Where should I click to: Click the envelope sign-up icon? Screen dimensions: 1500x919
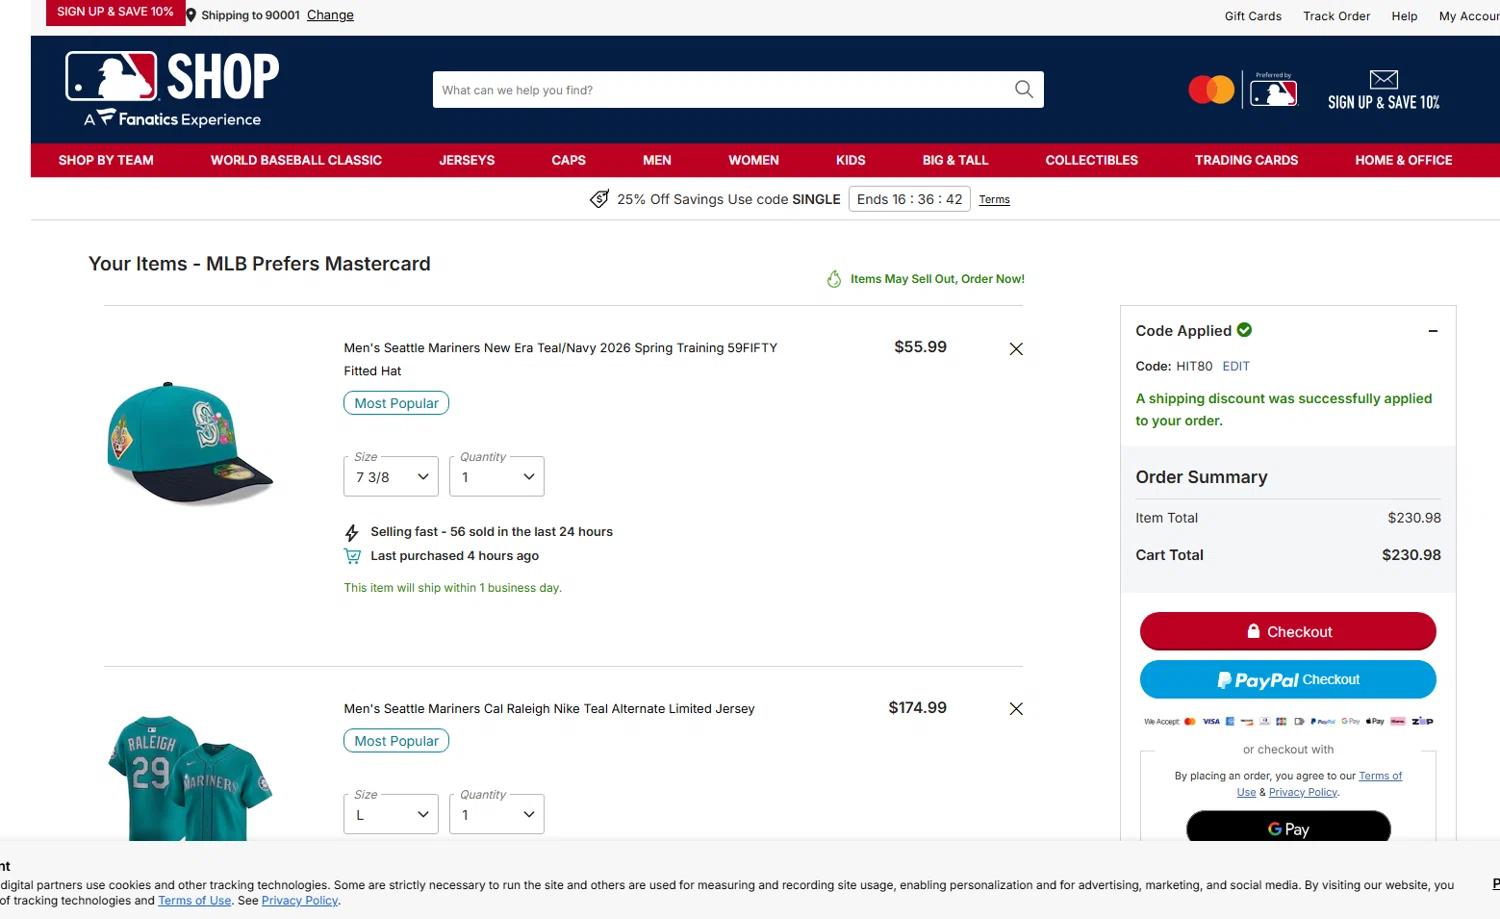[x=1384, y=80]
